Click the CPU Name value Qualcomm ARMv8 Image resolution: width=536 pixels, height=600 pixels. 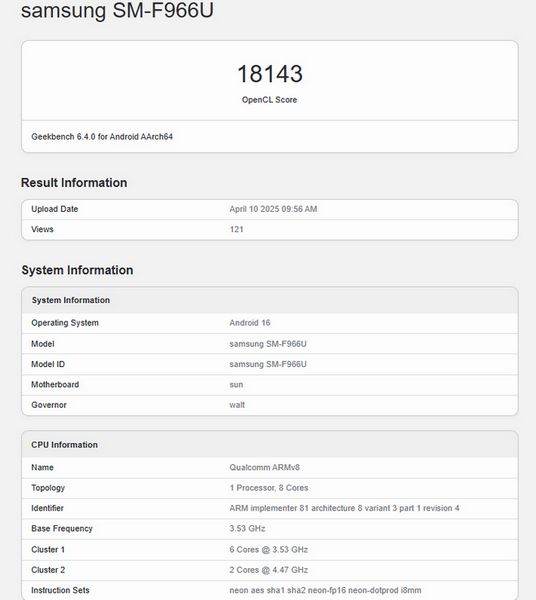[264, 468]
